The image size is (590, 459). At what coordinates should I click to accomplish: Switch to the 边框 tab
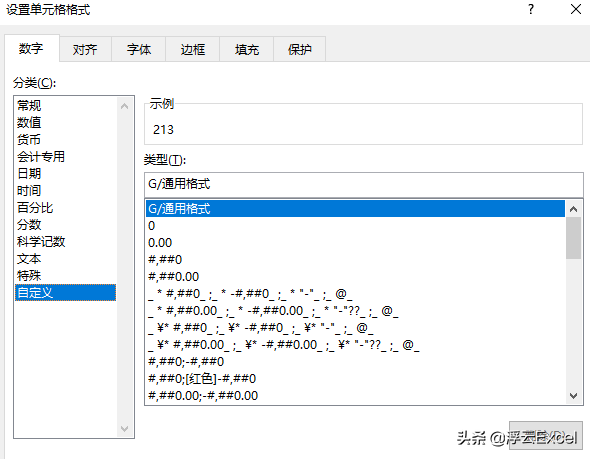[193, 49]
